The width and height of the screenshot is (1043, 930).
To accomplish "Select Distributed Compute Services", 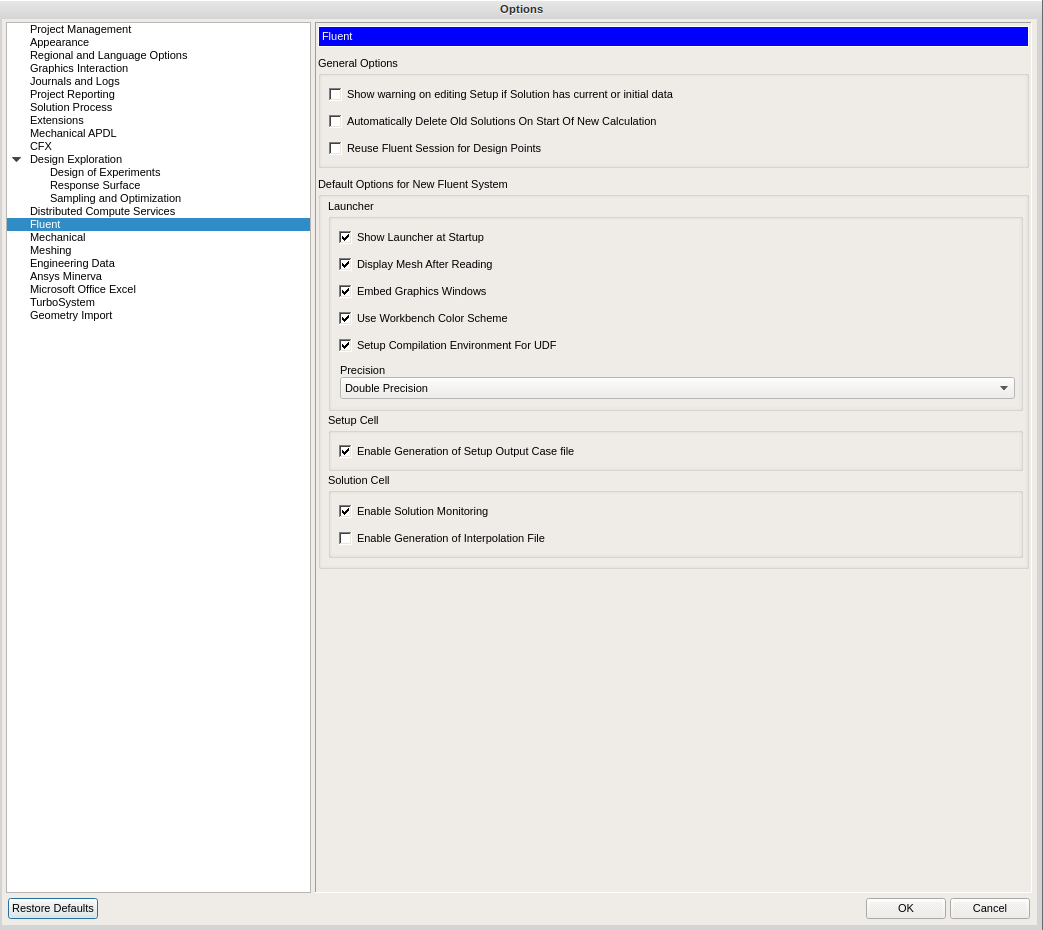I will pyautogui.click(x=102, y=212).
